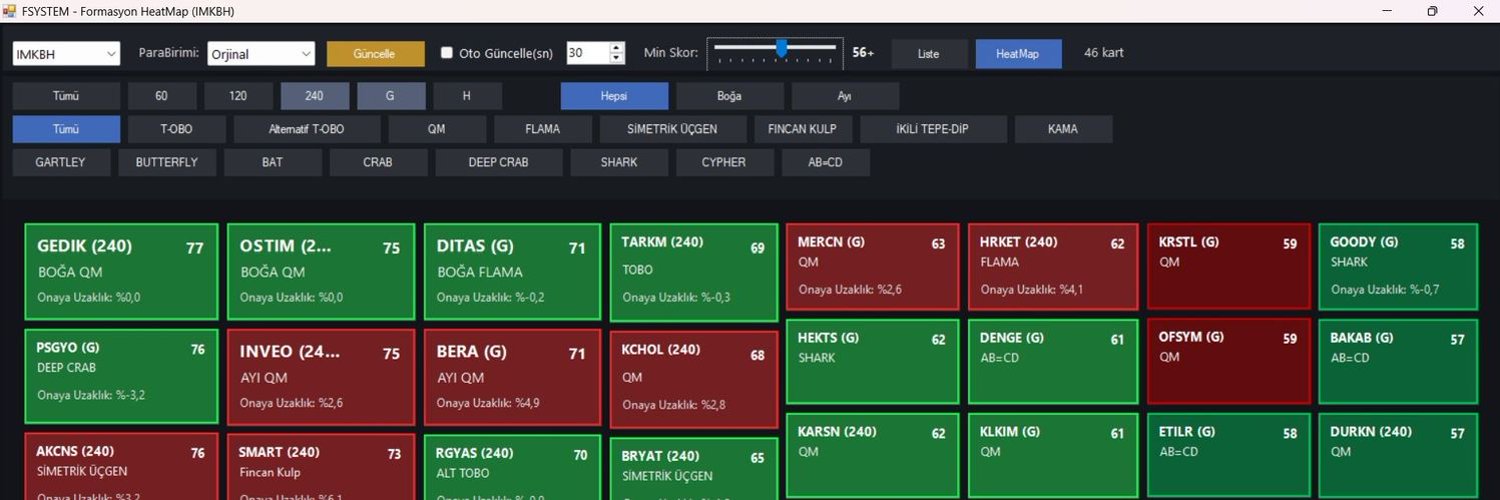Open the OFSYM (G) QM card
The image size is (1500, 500).
point(1229,360)
